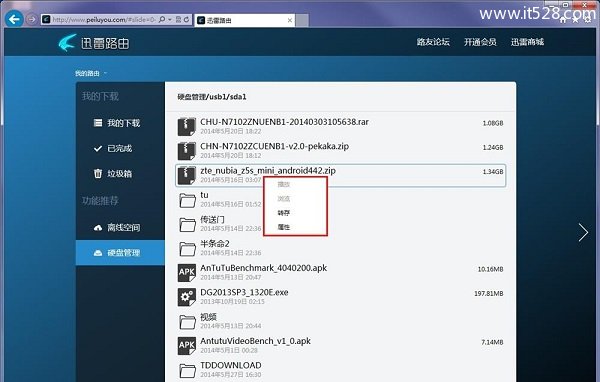Click the 视频 folder icon

point(188,322)
